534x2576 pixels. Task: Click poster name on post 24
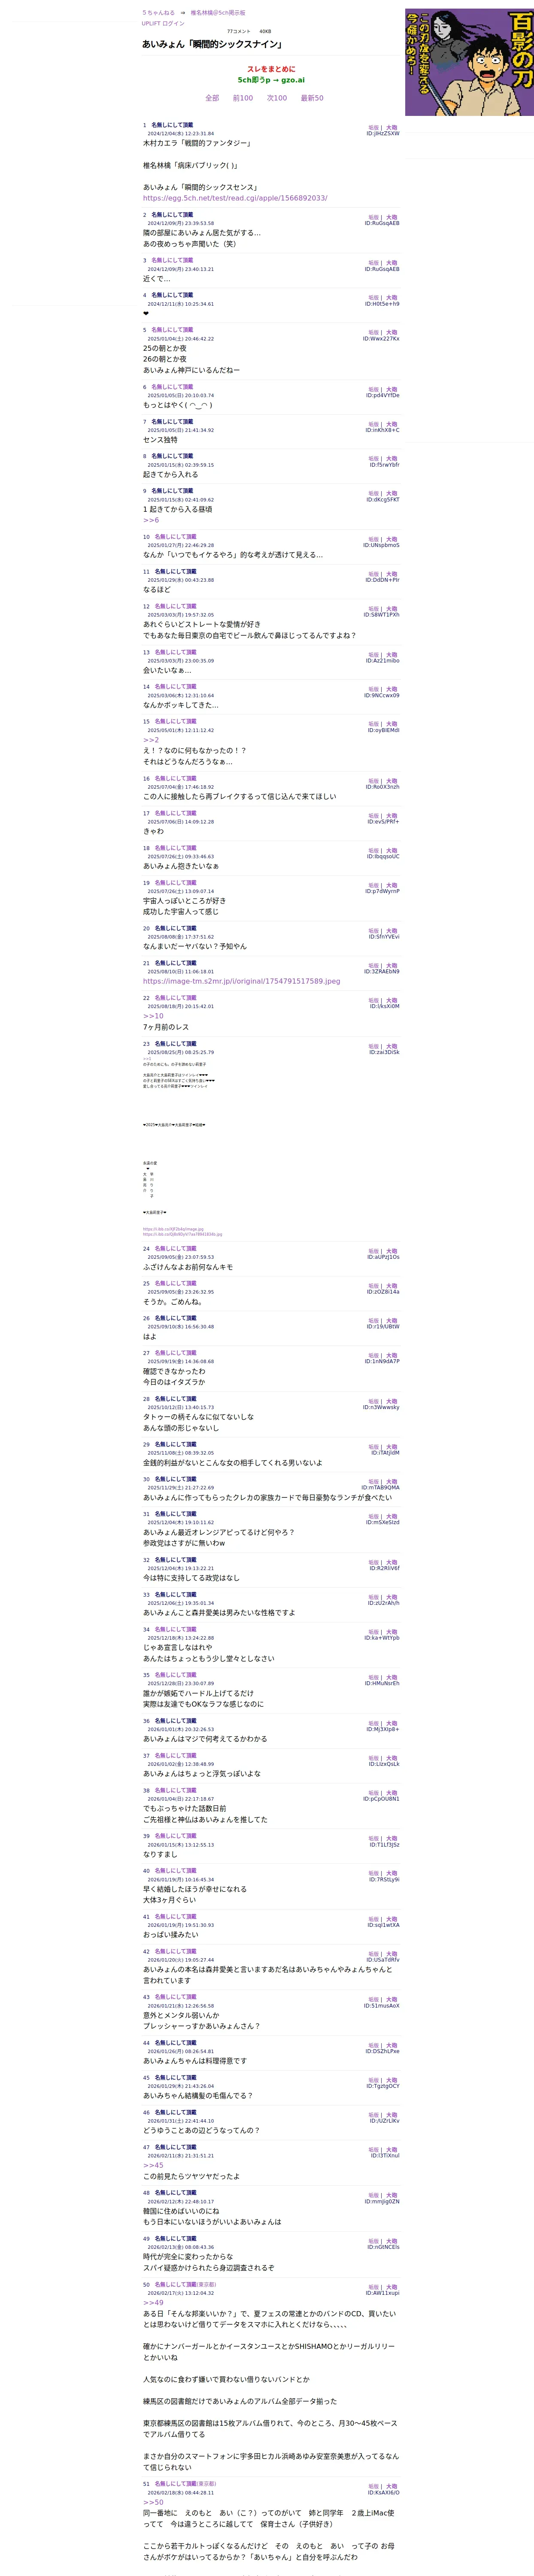(x=175, y=1249)
